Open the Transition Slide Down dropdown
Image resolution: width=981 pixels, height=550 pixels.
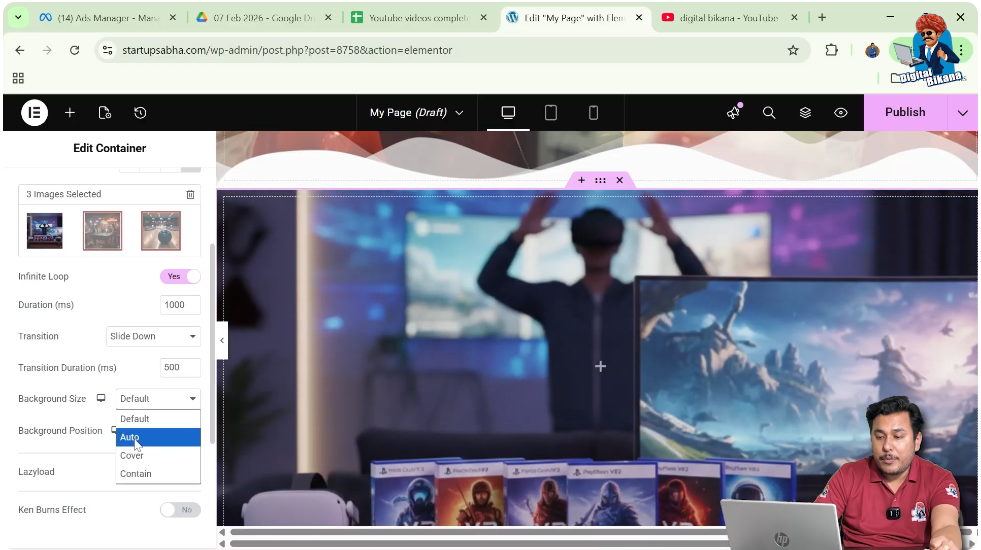click(153, 336)
